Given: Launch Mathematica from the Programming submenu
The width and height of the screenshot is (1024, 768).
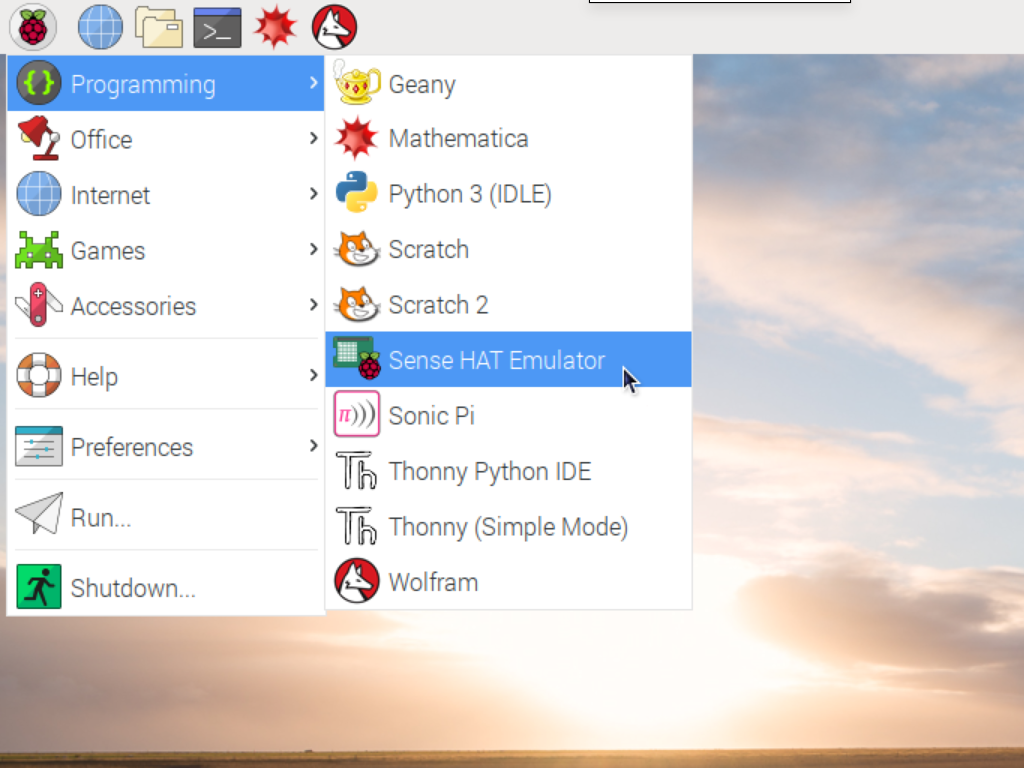Looking at the screenshot, I should tap(509, 138).
